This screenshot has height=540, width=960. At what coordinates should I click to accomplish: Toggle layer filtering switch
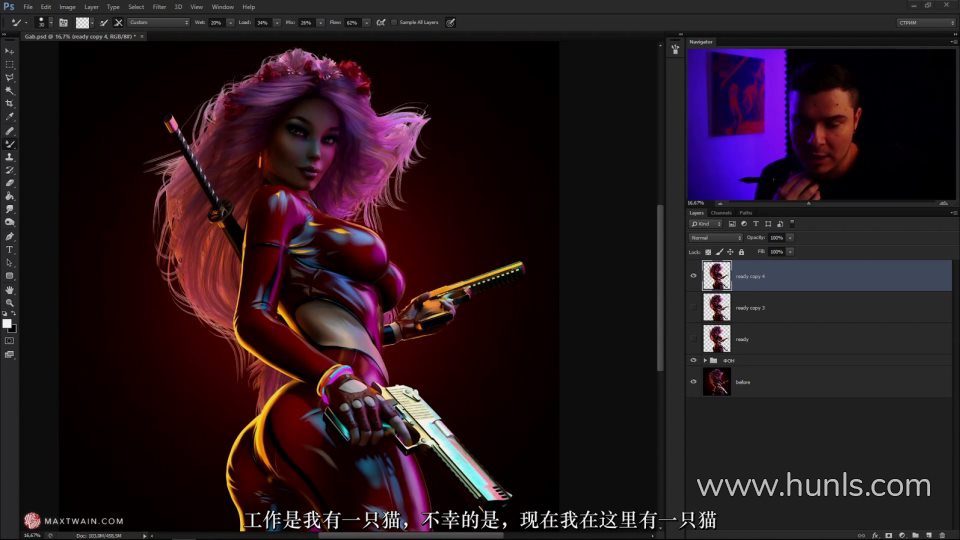click(x=792, y=223)
